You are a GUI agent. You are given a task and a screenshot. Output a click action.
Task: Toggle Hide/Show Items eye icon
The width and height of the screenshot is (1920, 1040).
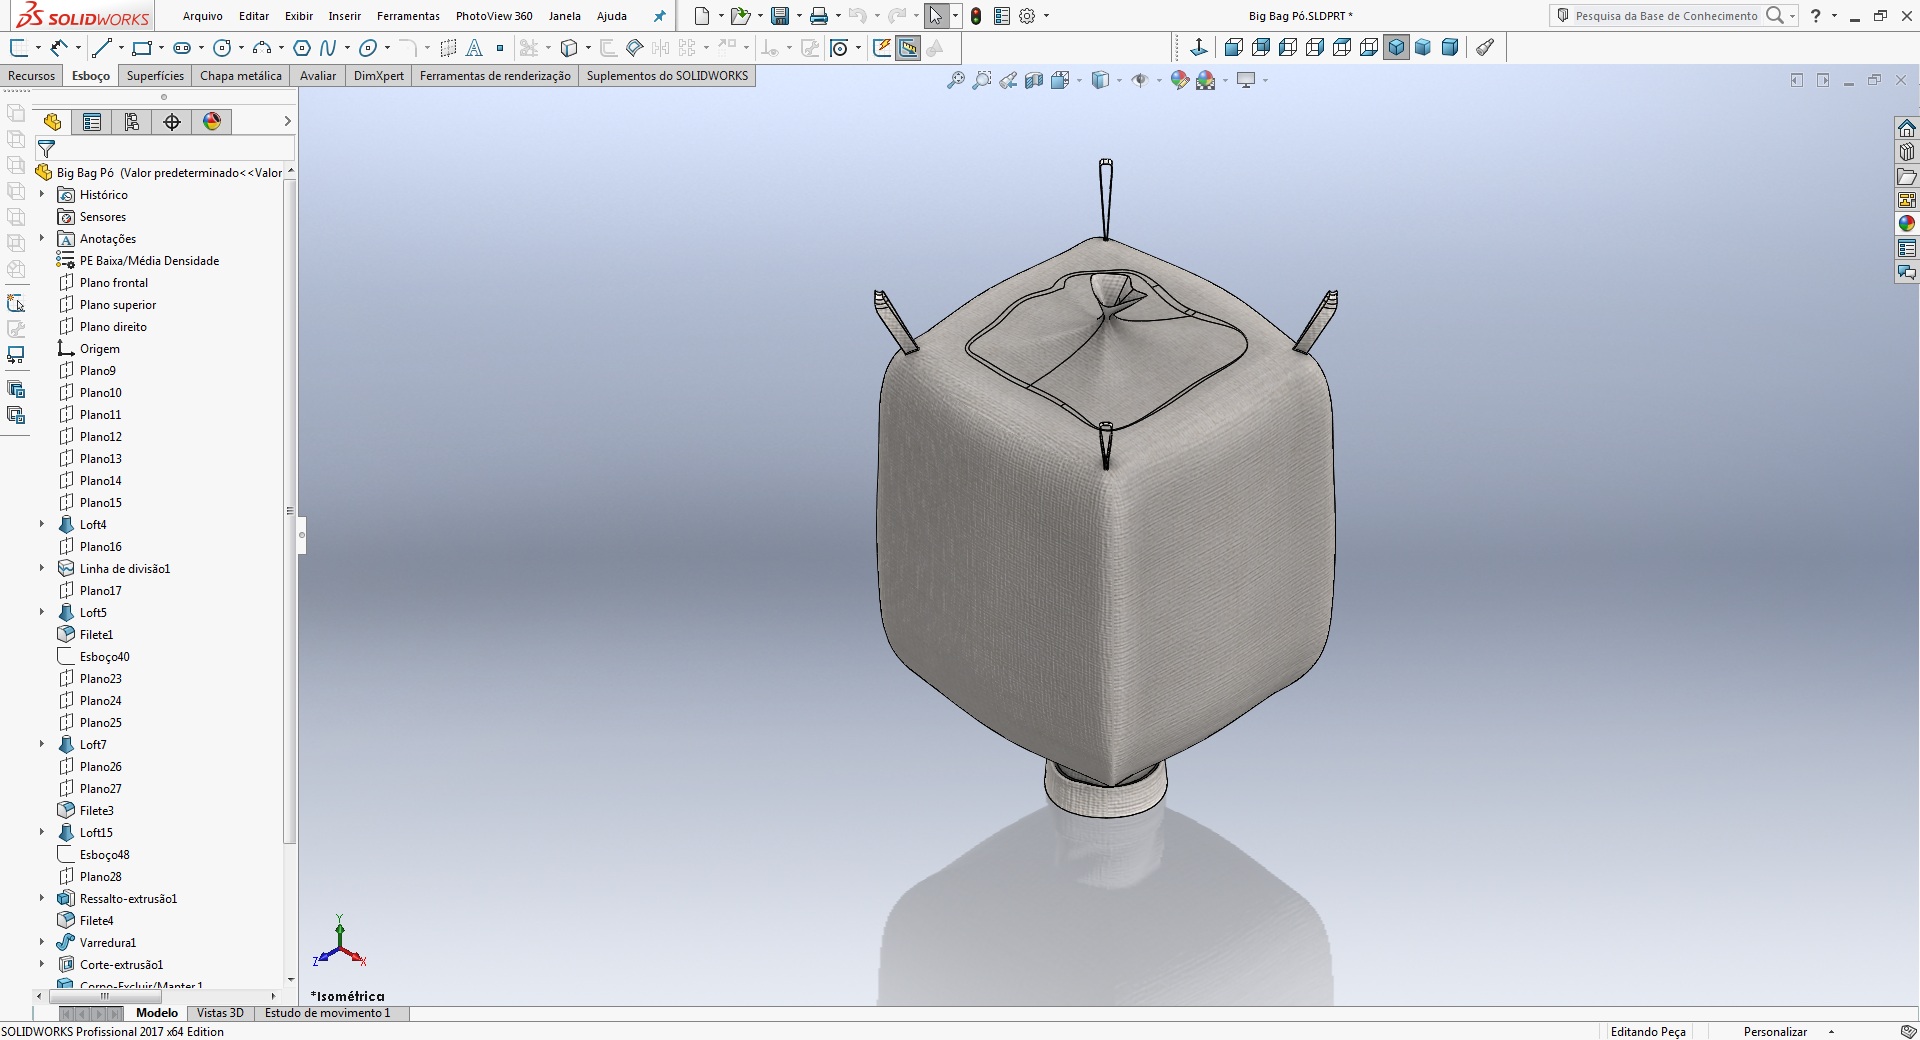(x=1139, y=80)
